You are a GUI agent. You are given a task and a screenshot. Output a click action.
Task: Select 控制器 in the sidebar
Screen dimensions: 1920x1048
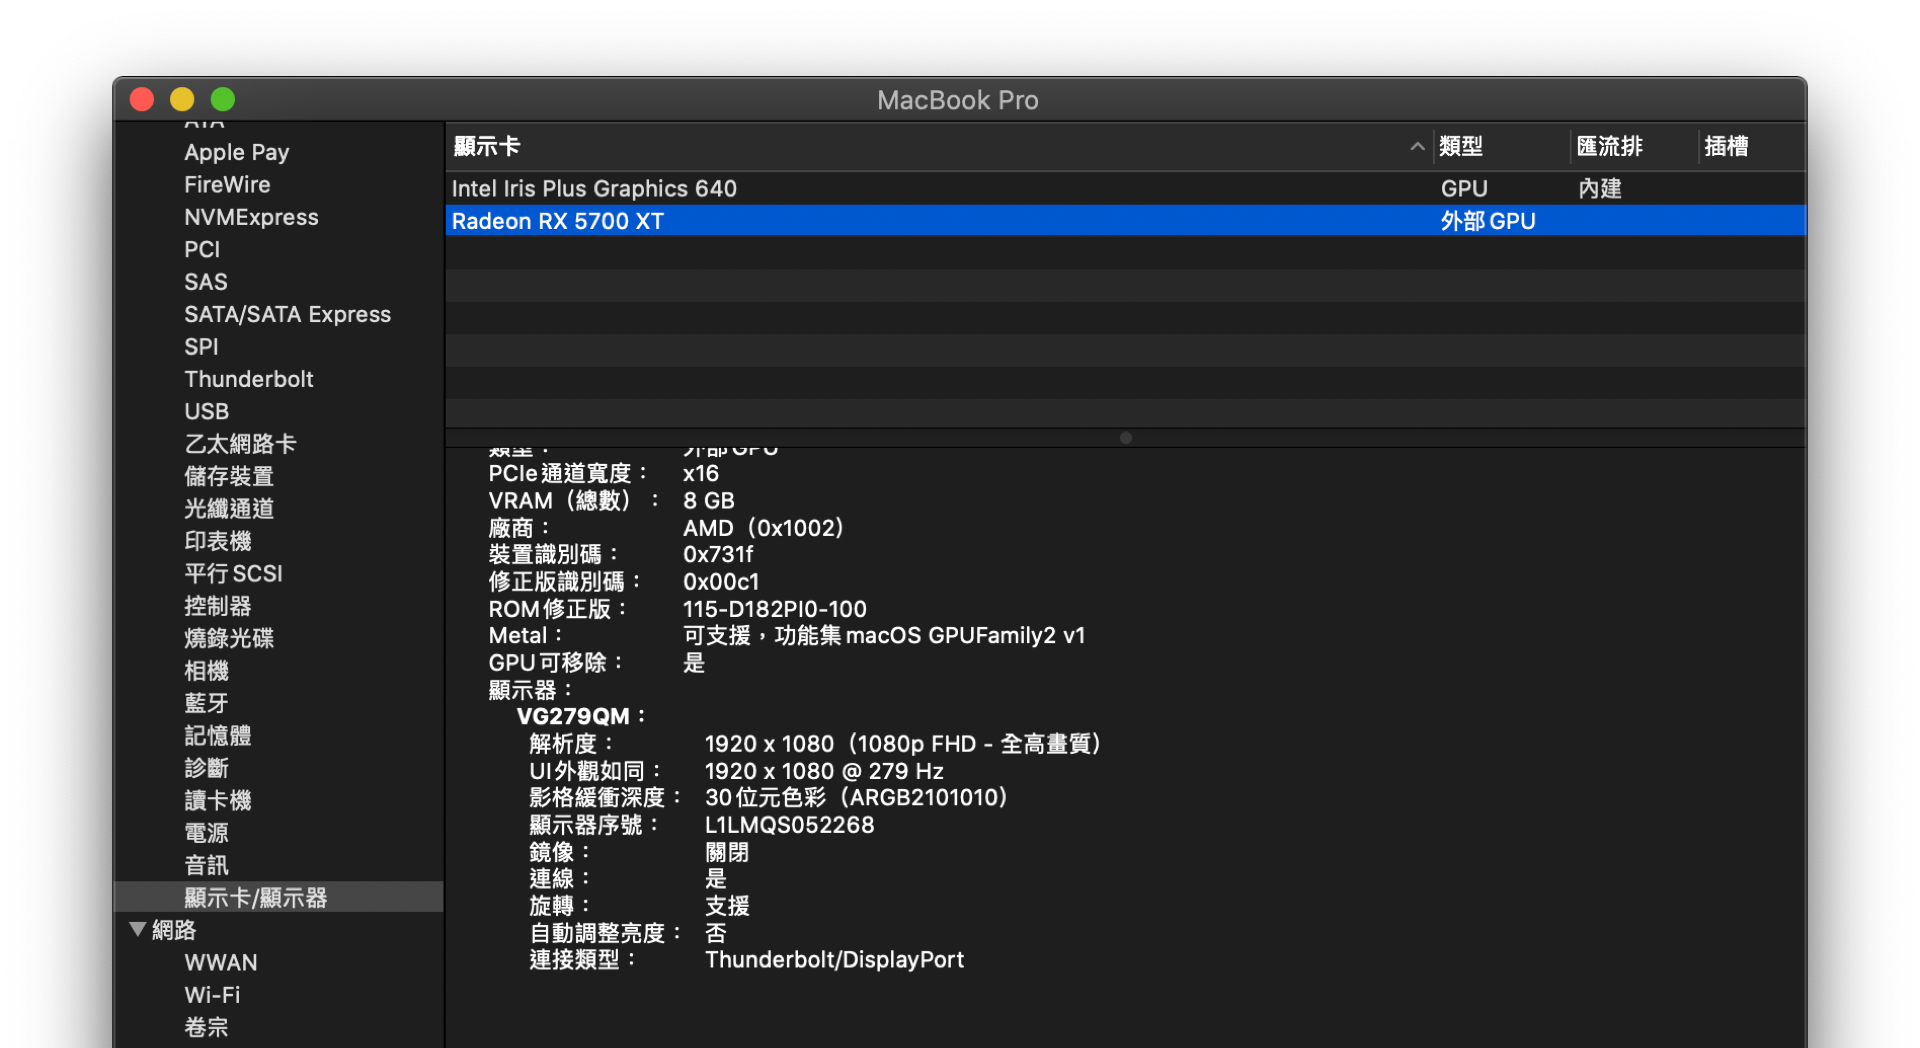[218, 606]
